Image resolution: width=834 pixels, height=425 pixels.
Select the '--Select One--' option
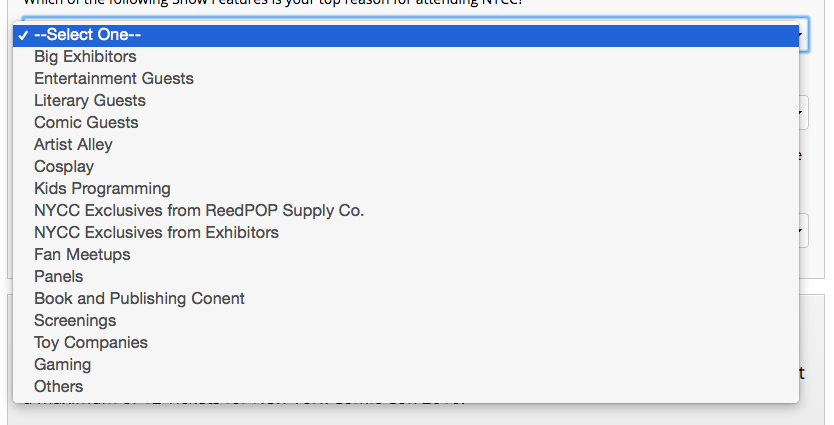tap(406, 35)
